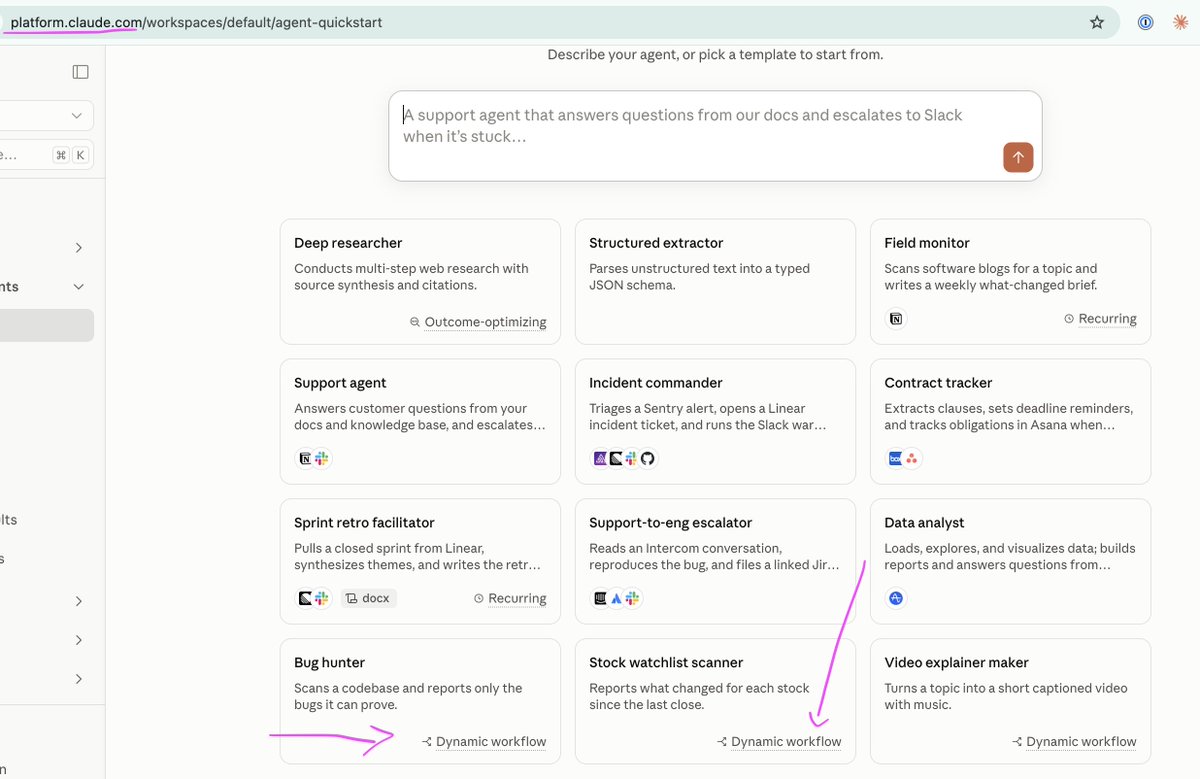The width and height of the screenshot is (1200, 779).
Task: Pick the Support agent template title
Action: (x=340, y=383)
